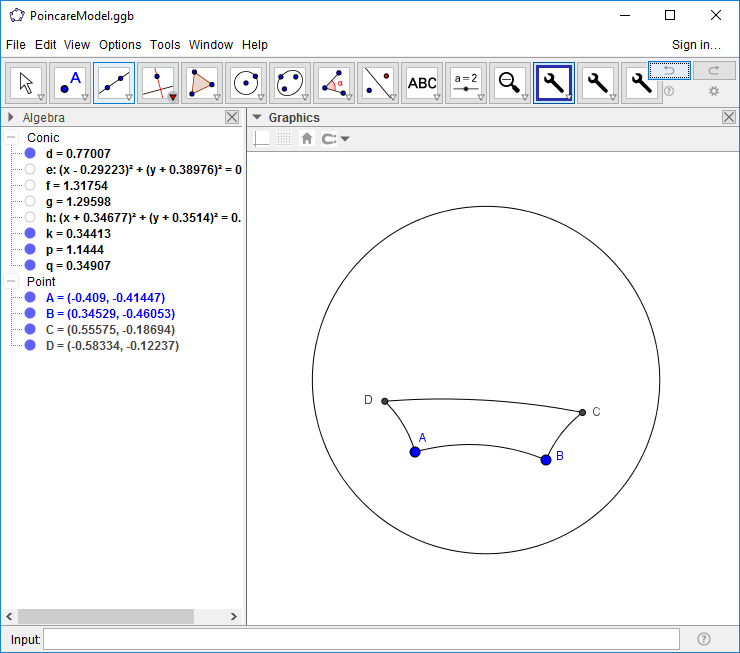This screenshot has height=653, width=740.
Task: Toggle visibility of number f
Action: tap(30, 186)
